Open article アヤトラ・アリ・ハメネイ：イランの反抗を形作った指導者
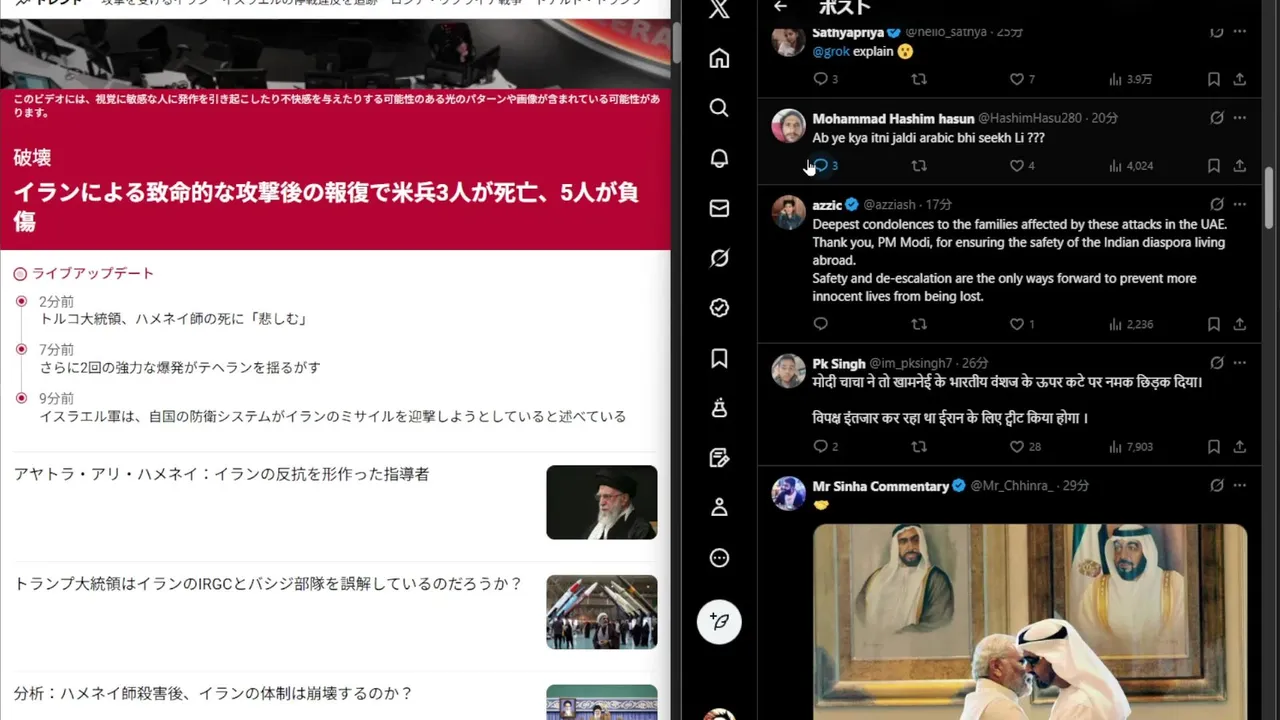The height and width of the screenshot is (720, 1280). [x=221, y=474]
